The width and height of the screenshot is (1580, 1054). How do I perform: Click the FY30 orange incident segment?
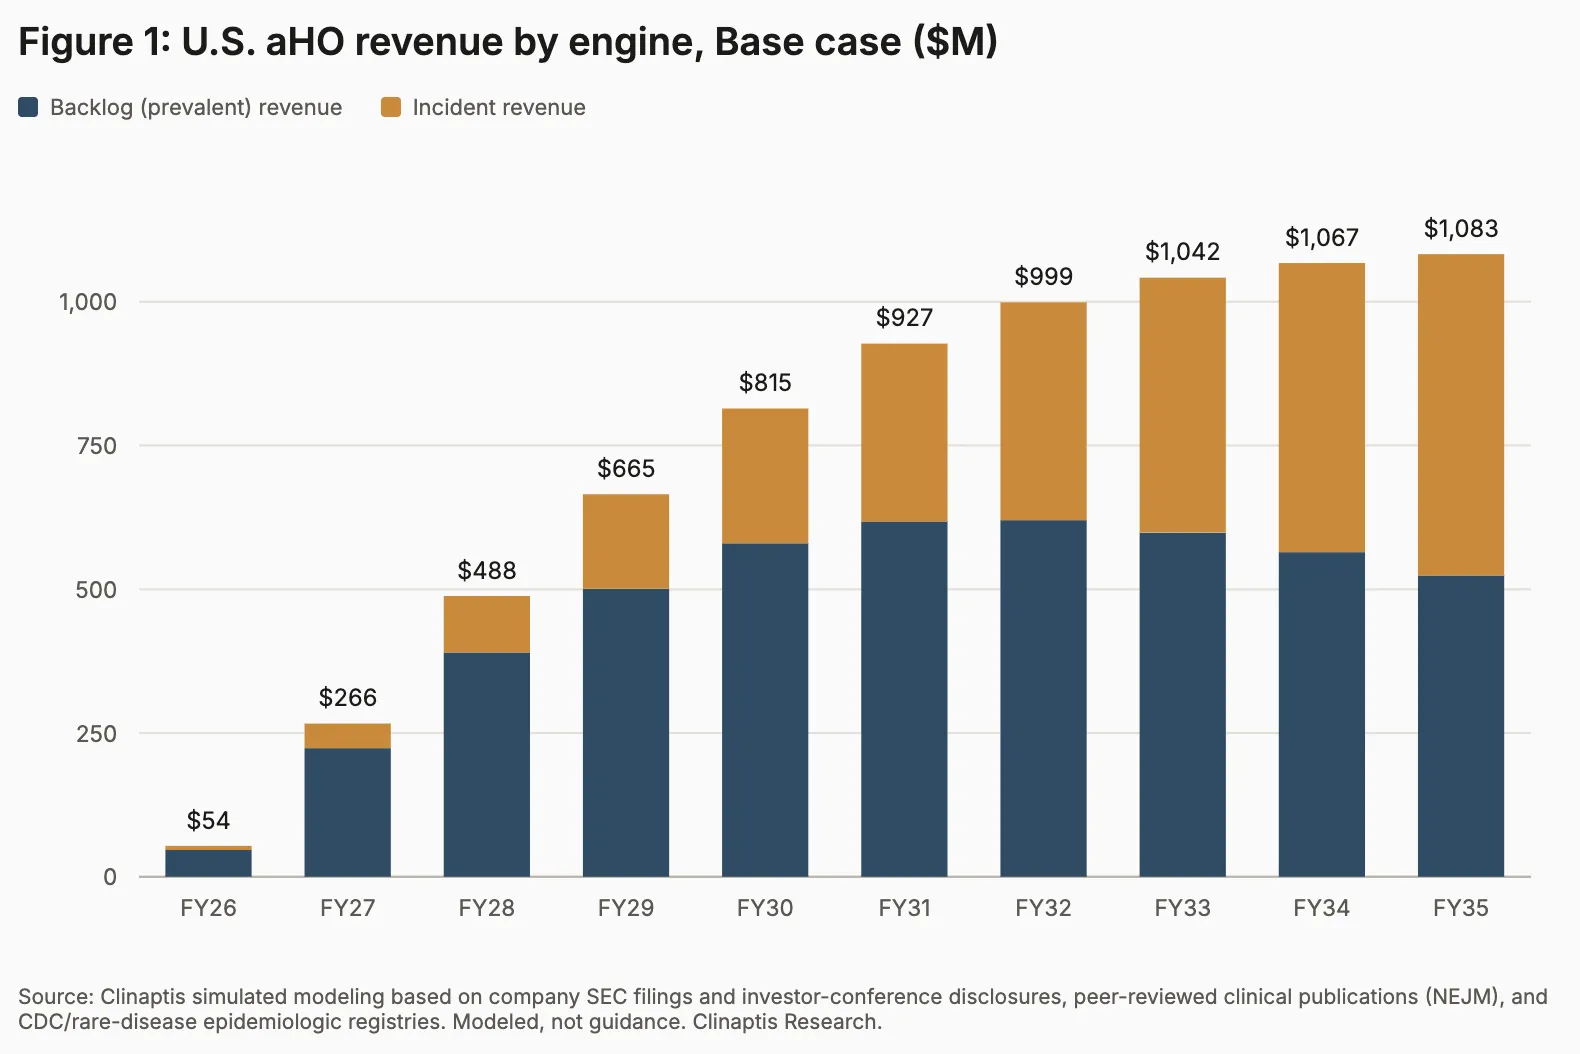765,476
